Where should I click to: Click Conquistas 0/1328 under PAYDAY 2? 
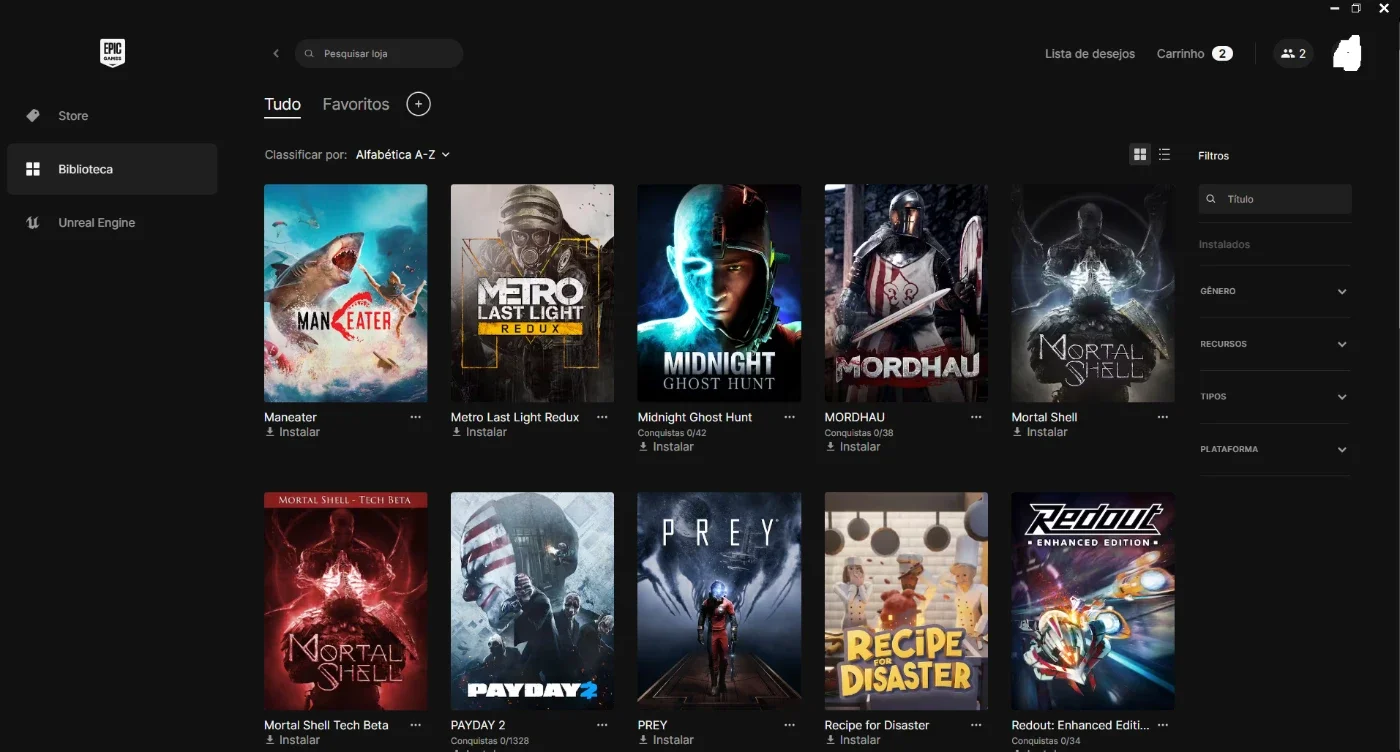click(x=491, y=741)
